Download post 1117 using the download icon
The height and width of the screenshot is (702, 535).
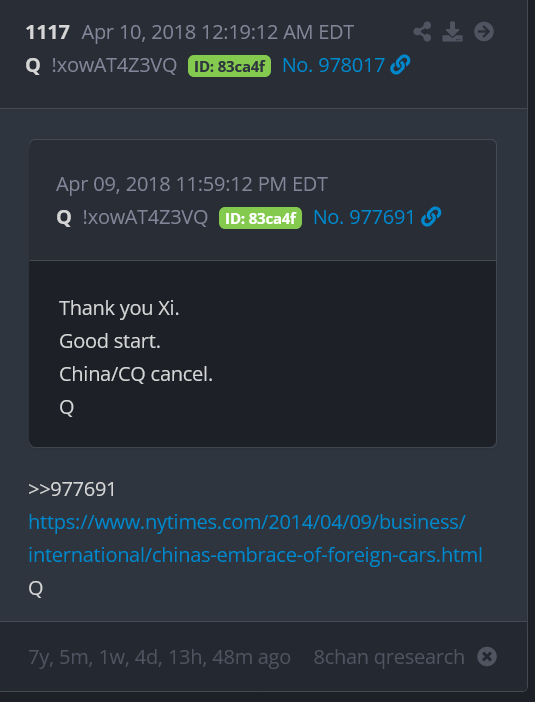tap(453, 32)
